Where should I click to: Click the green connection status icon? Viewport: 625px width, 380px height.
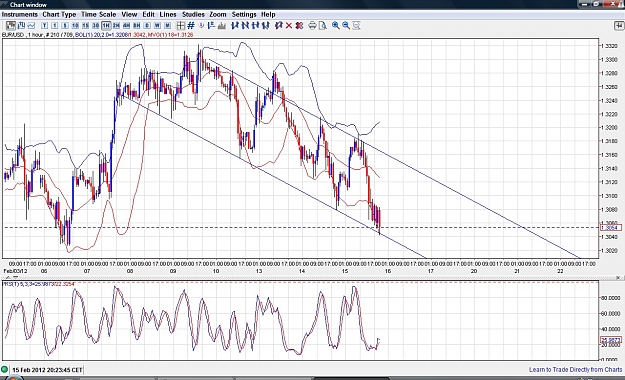coord(4,370)
